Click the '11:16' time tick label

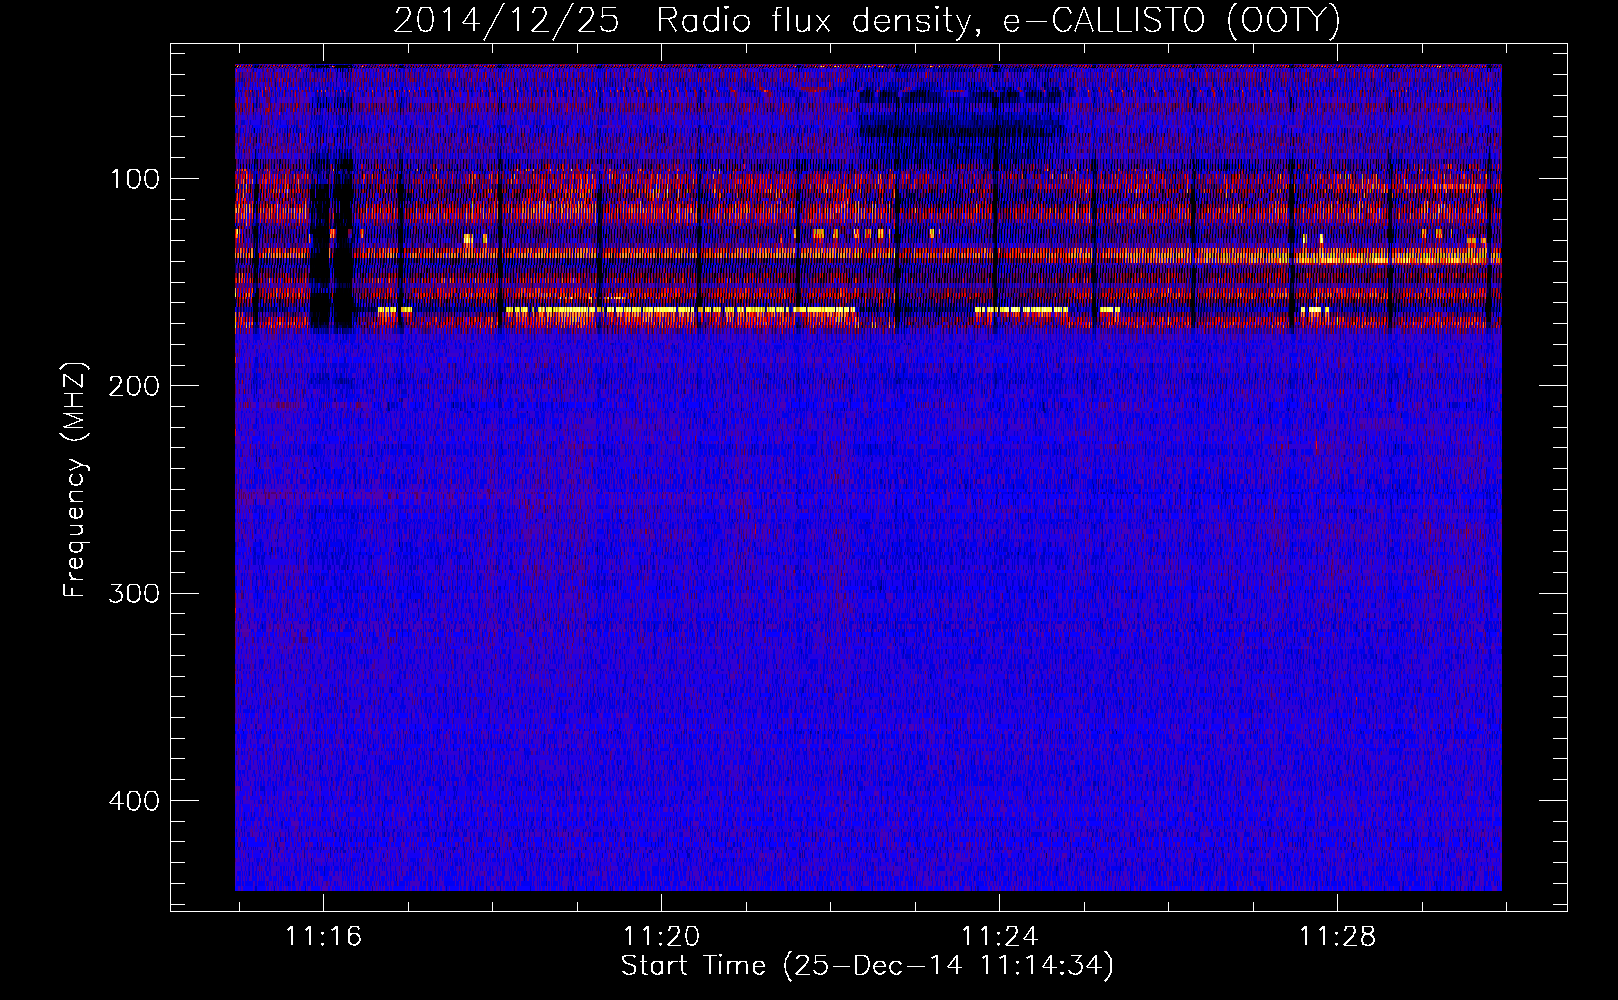click(324, 937)
